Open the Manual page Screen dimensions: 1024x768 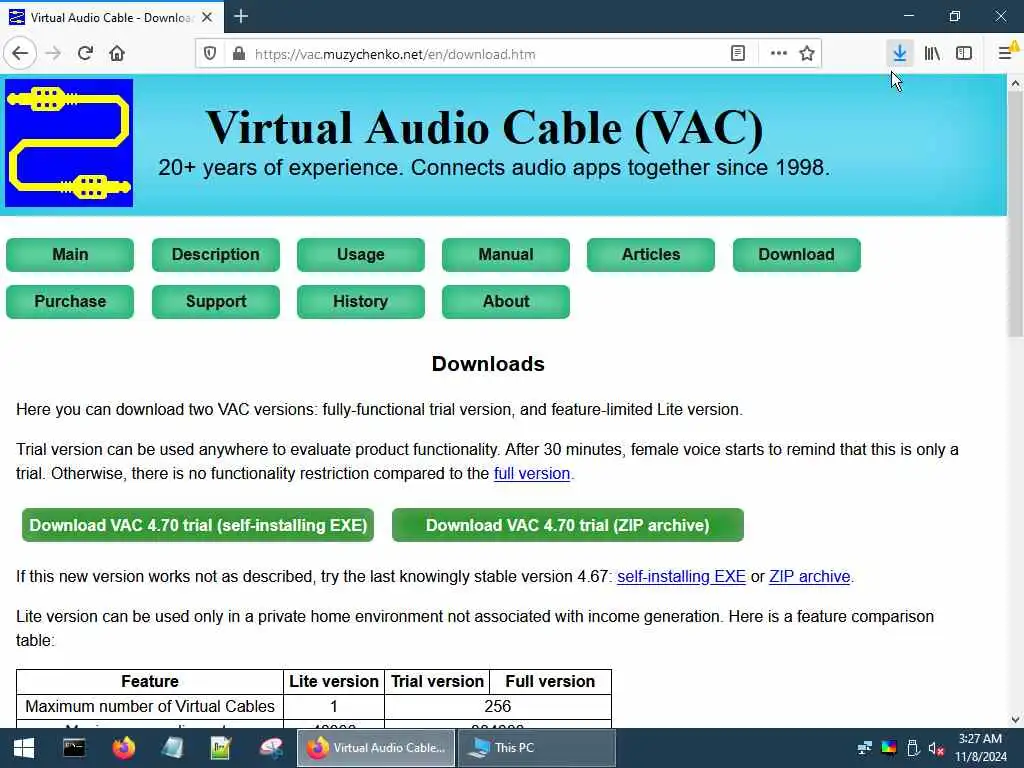[x=505, y=254]
